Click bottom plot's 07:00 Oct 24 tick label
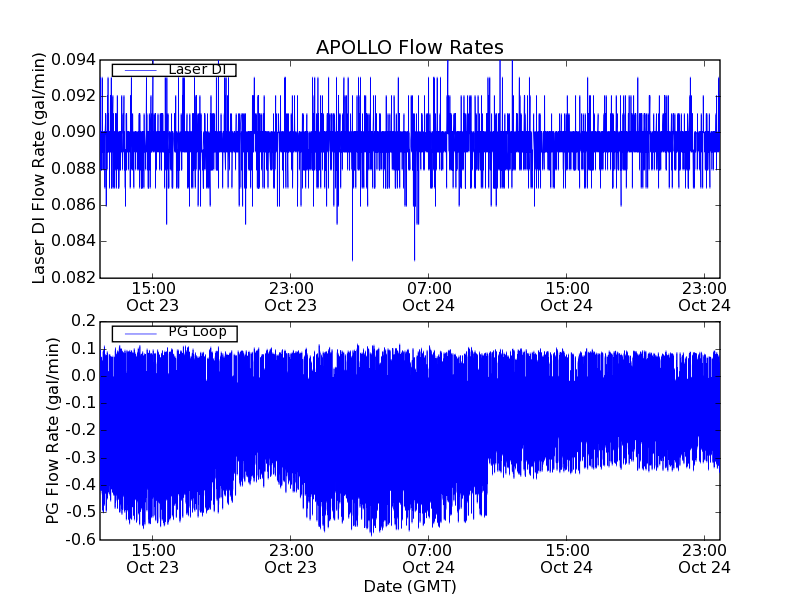Screen dimensions: 800x600 428,558
